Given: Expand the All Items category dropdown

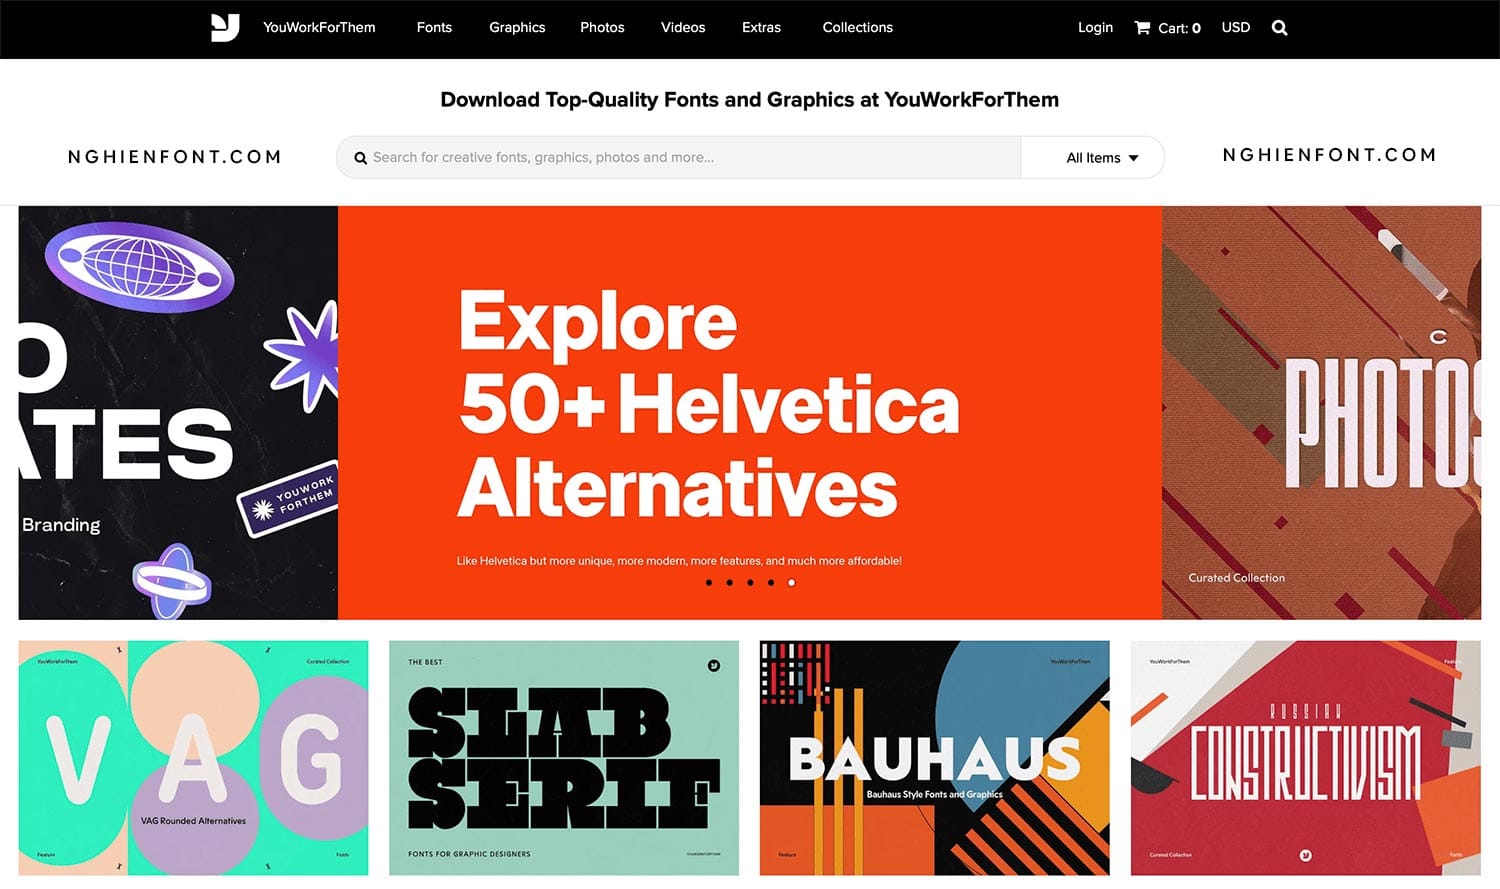Looking at the screenshot, I should [x=1092, y=158].
